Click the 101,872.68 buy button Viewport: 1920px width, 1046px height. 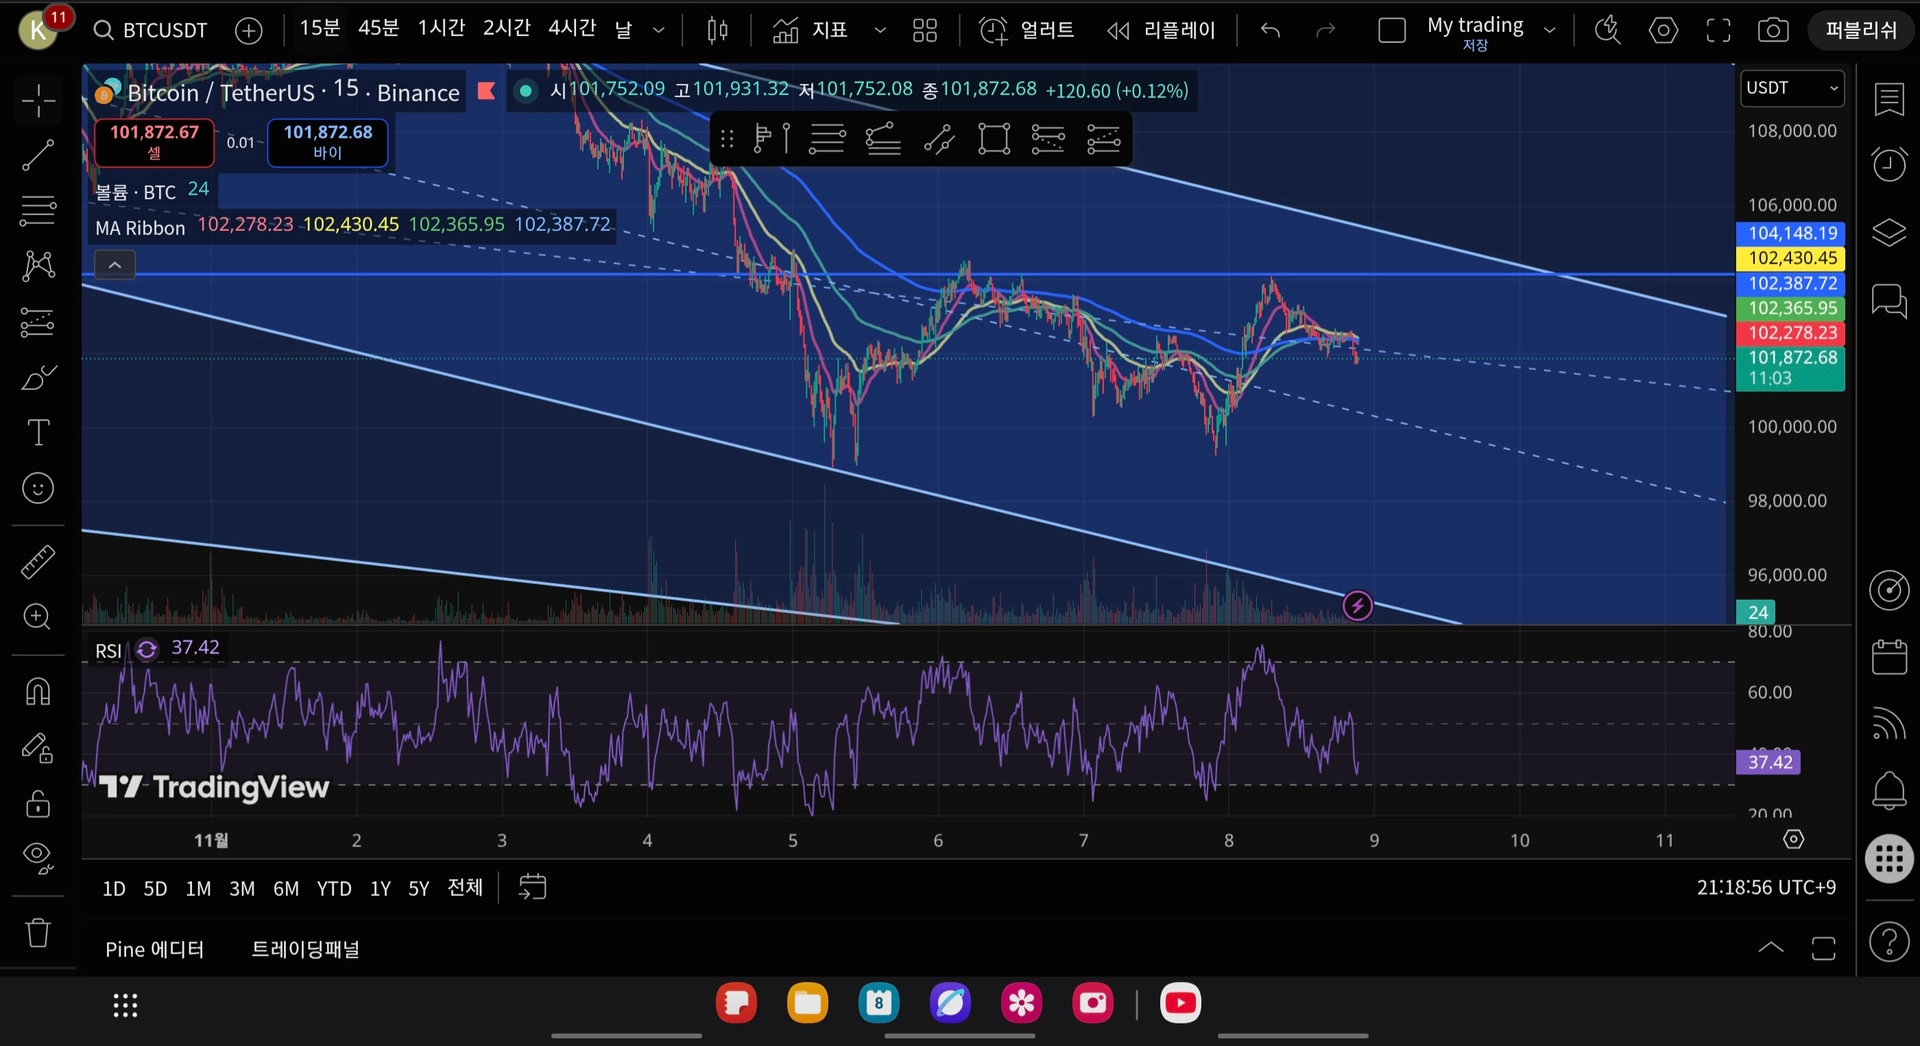(x=328, y=141)
